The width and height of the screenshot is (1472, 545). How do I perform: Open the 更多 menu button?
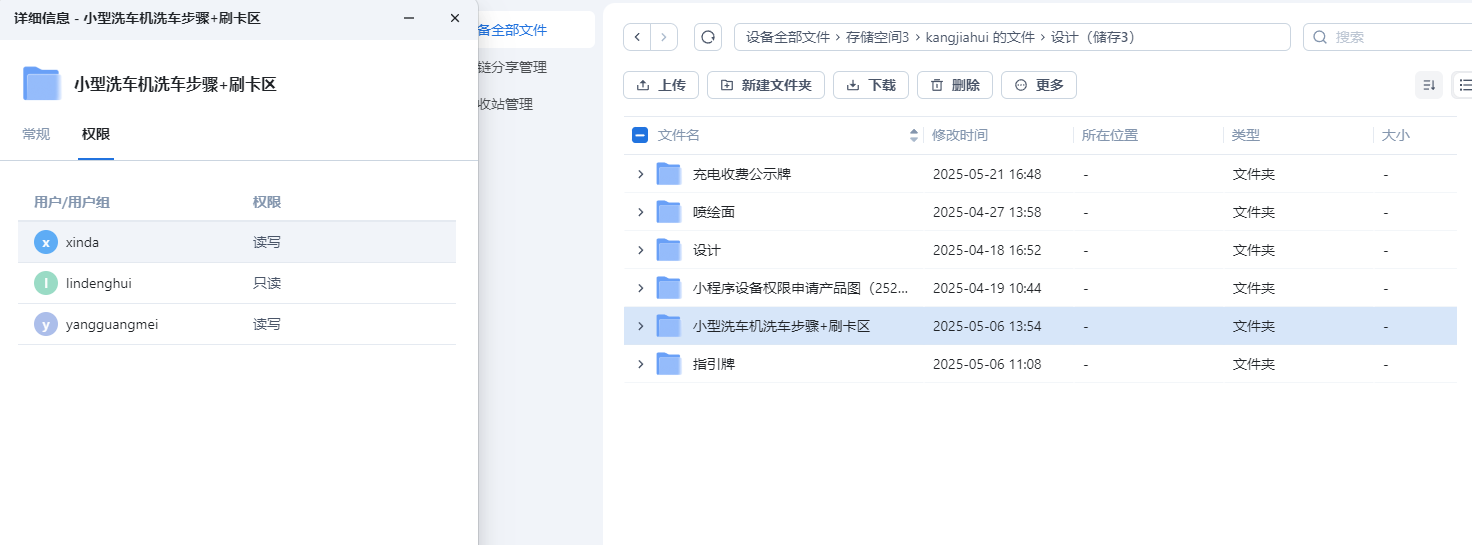1039,85
